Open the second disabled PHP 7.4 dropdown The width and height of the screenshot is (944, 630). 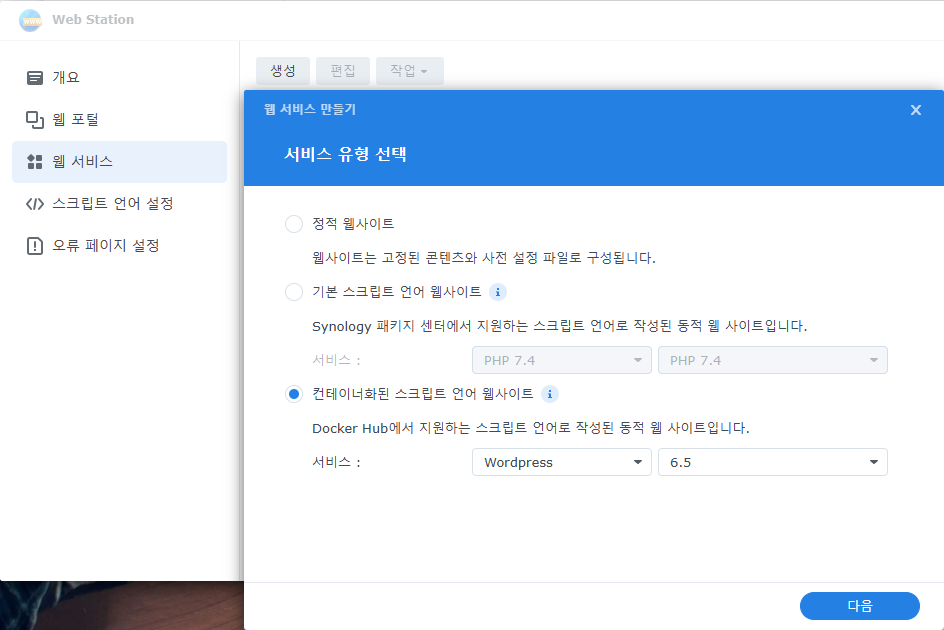point(772,360)
